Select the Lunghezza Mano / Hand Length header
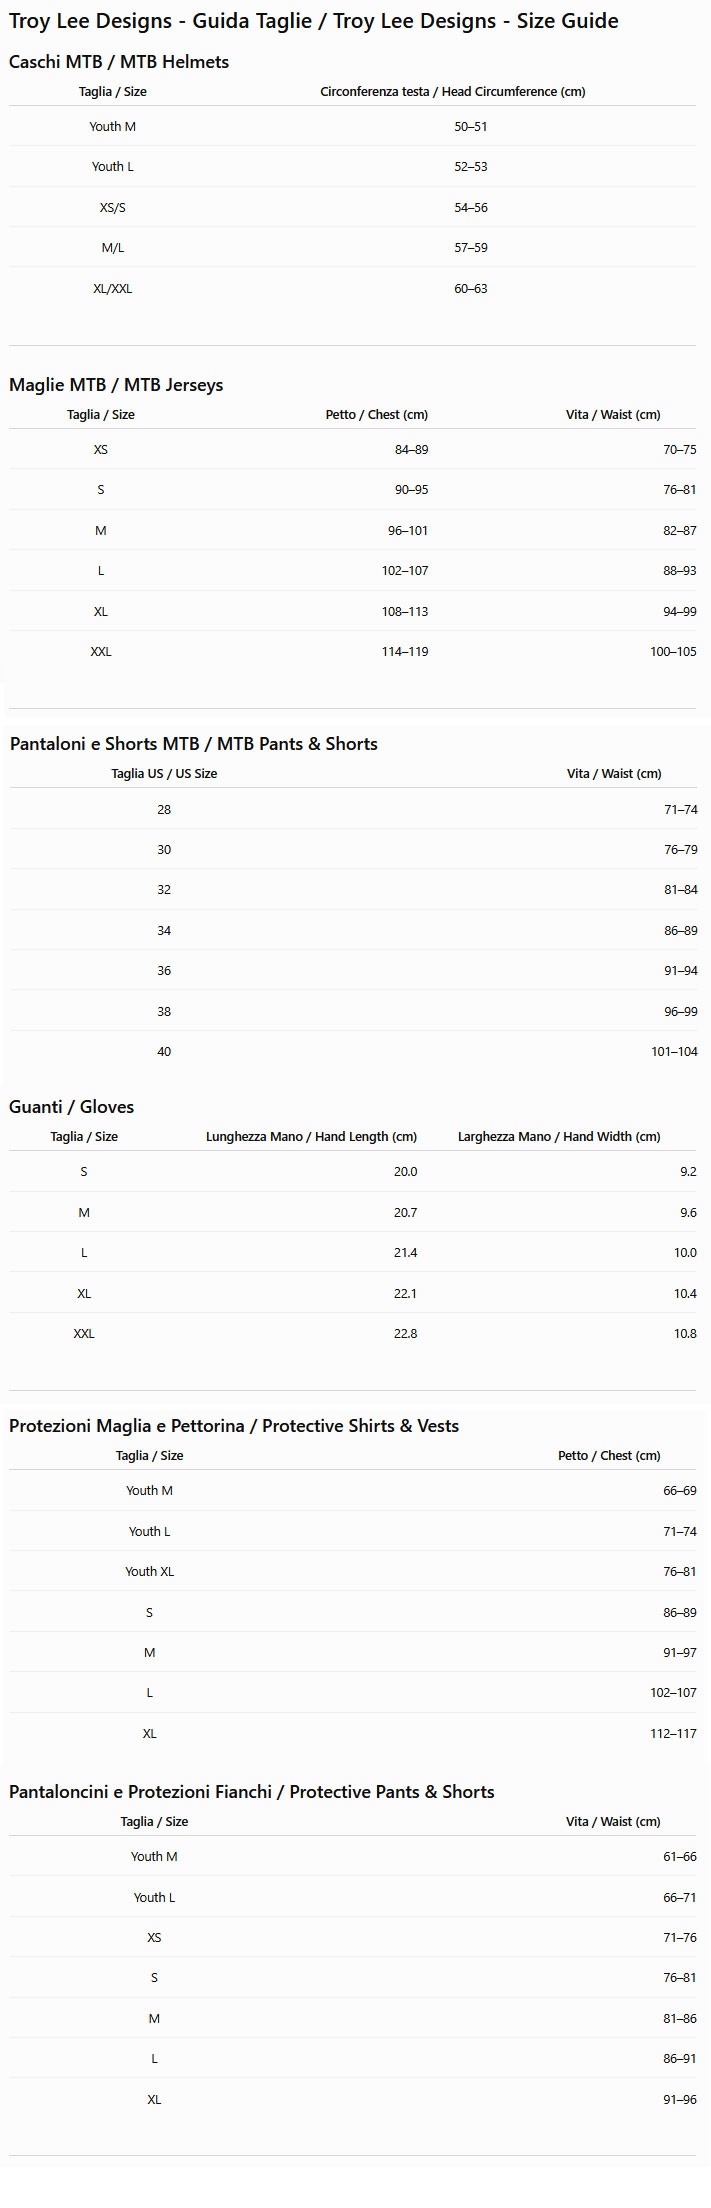This screenshot has width=711, height=2208. [311, 1137]
